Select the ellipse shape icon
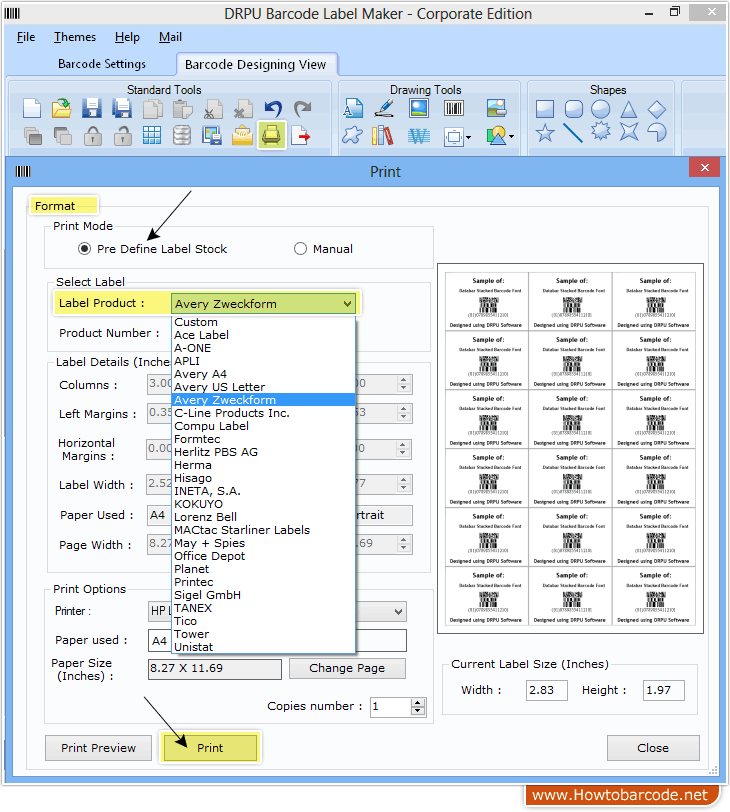730x812 pixels. point(601,109)
